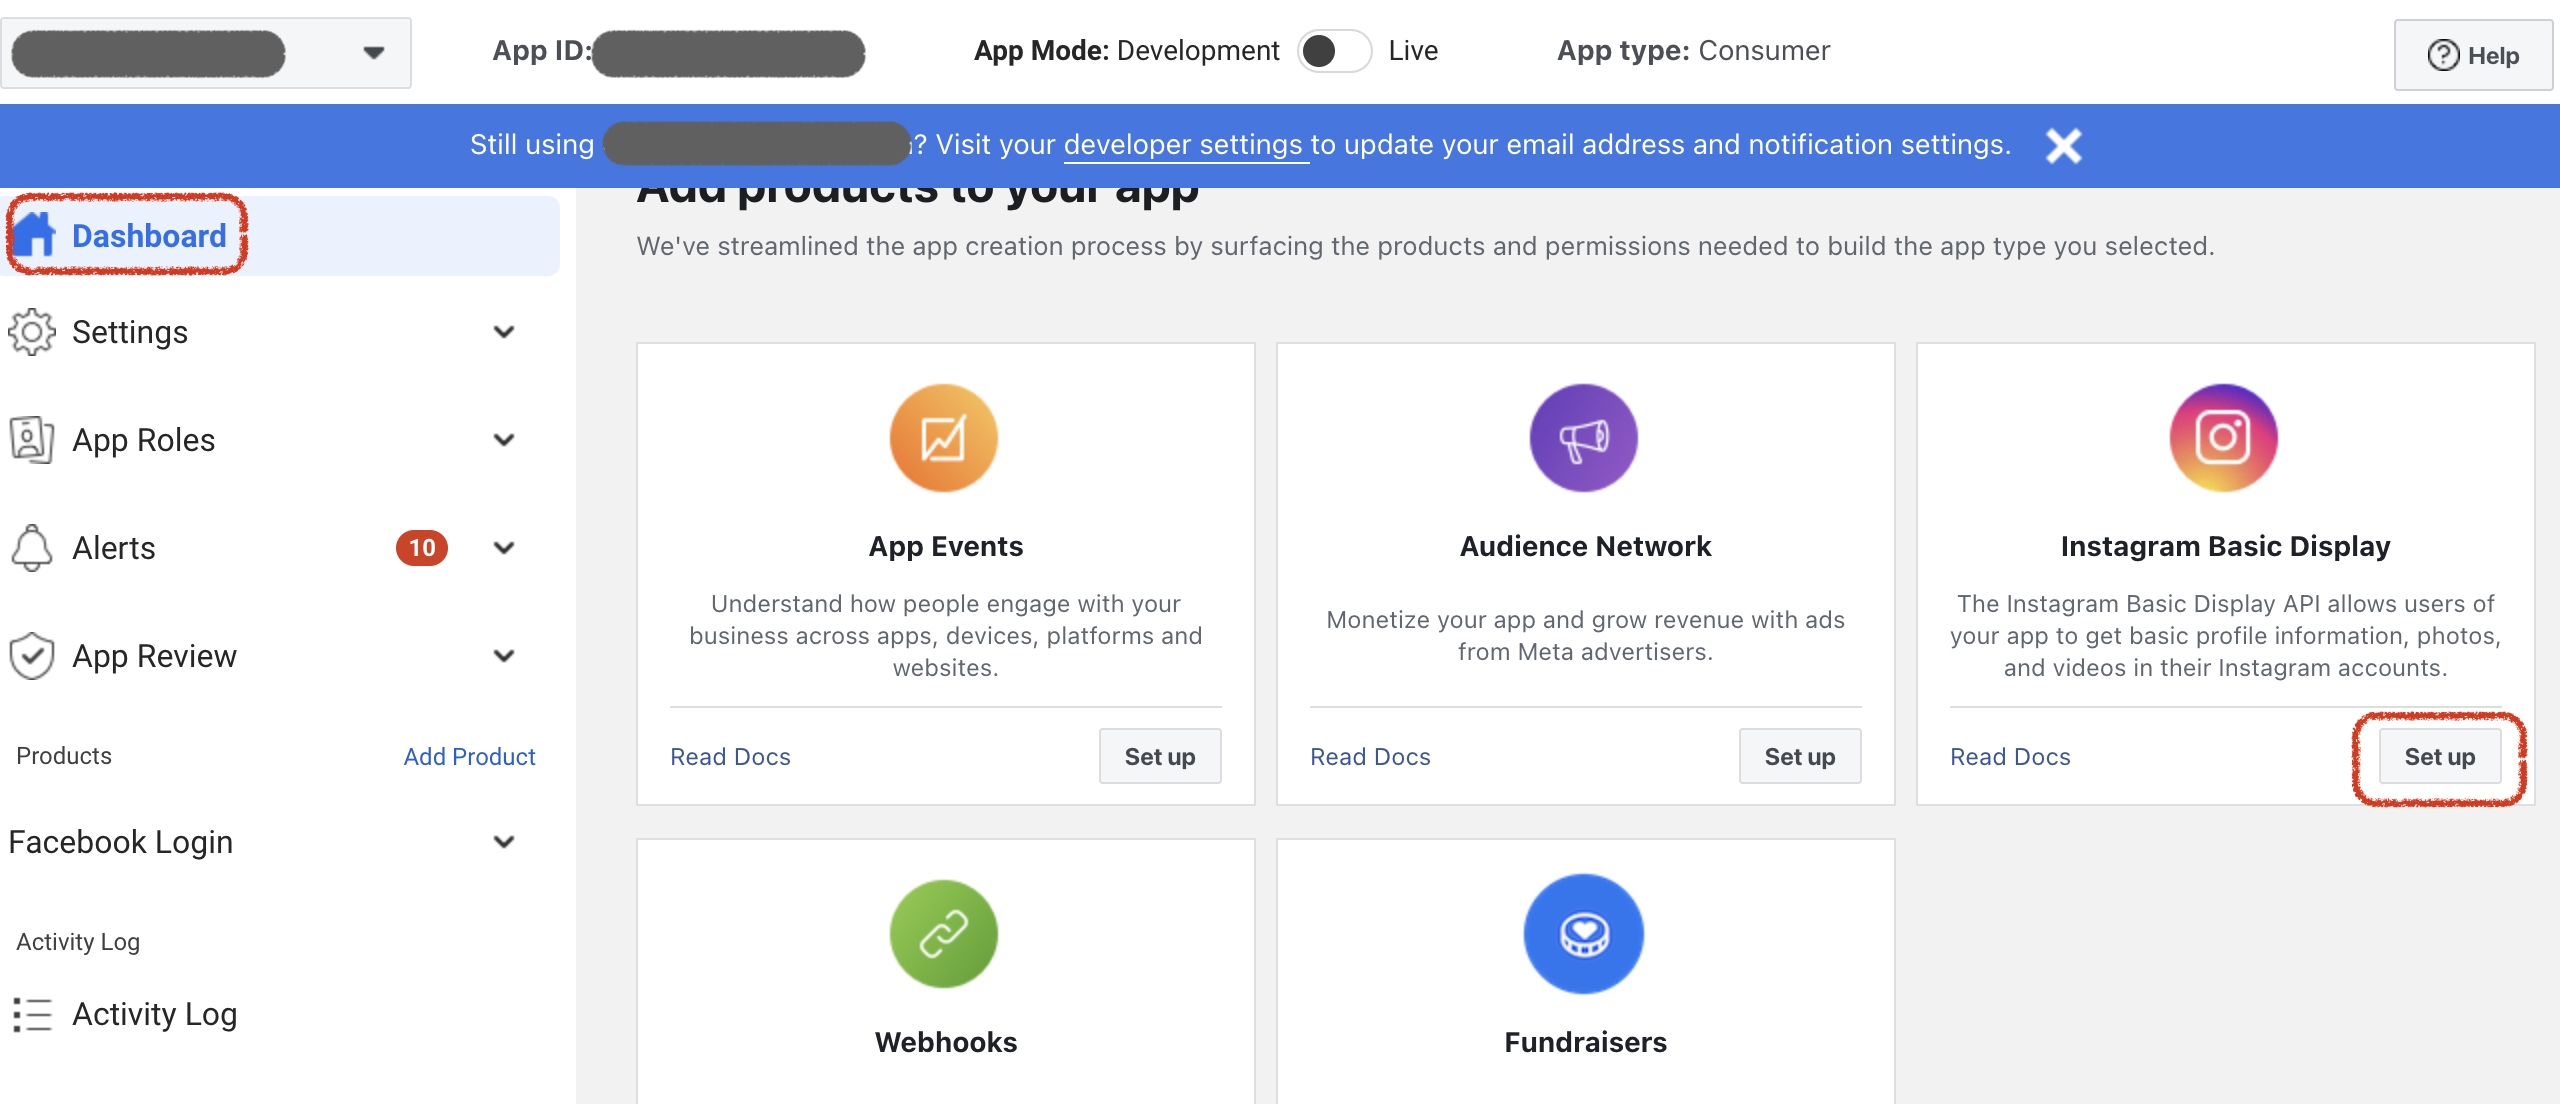Dismiss the blue notification banner
The image size is (2560, 1104).
2064,146
